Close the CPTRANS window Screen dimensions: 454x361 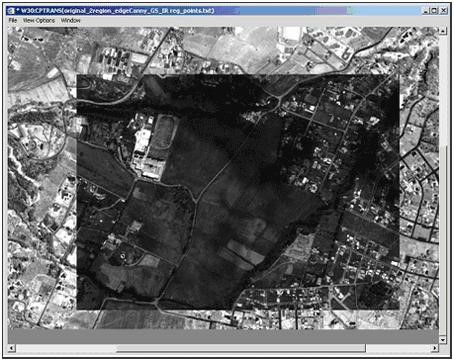(x=444, y=11)
